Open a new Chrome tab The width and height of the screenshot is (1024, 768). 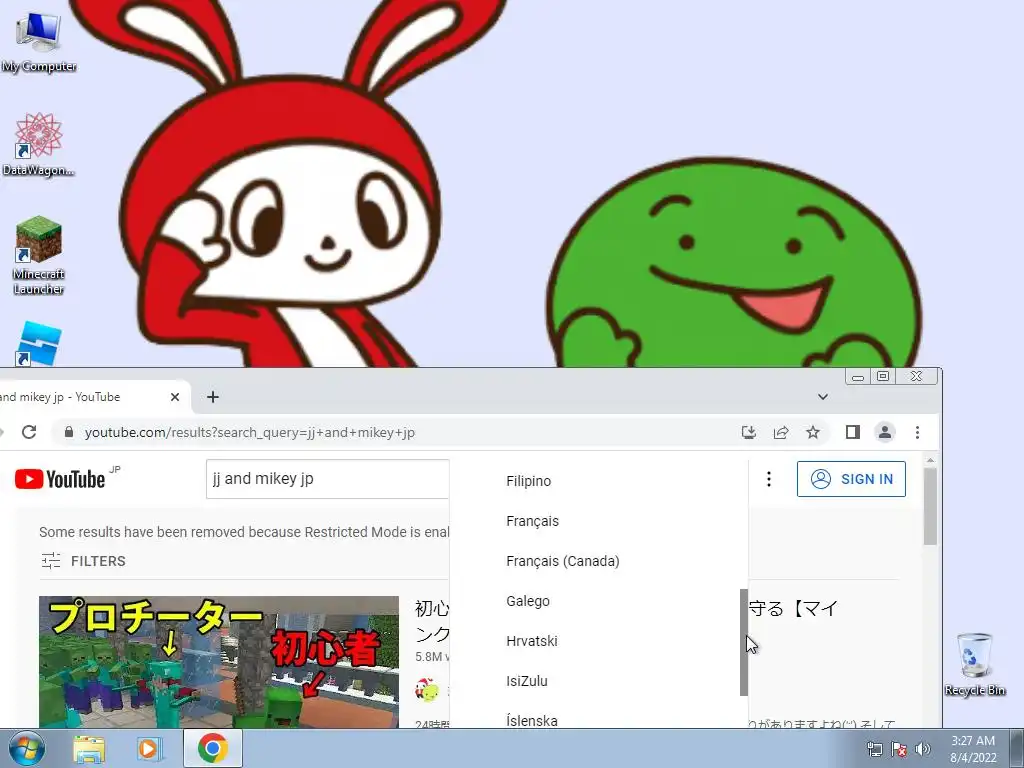(x=213, y=397)
